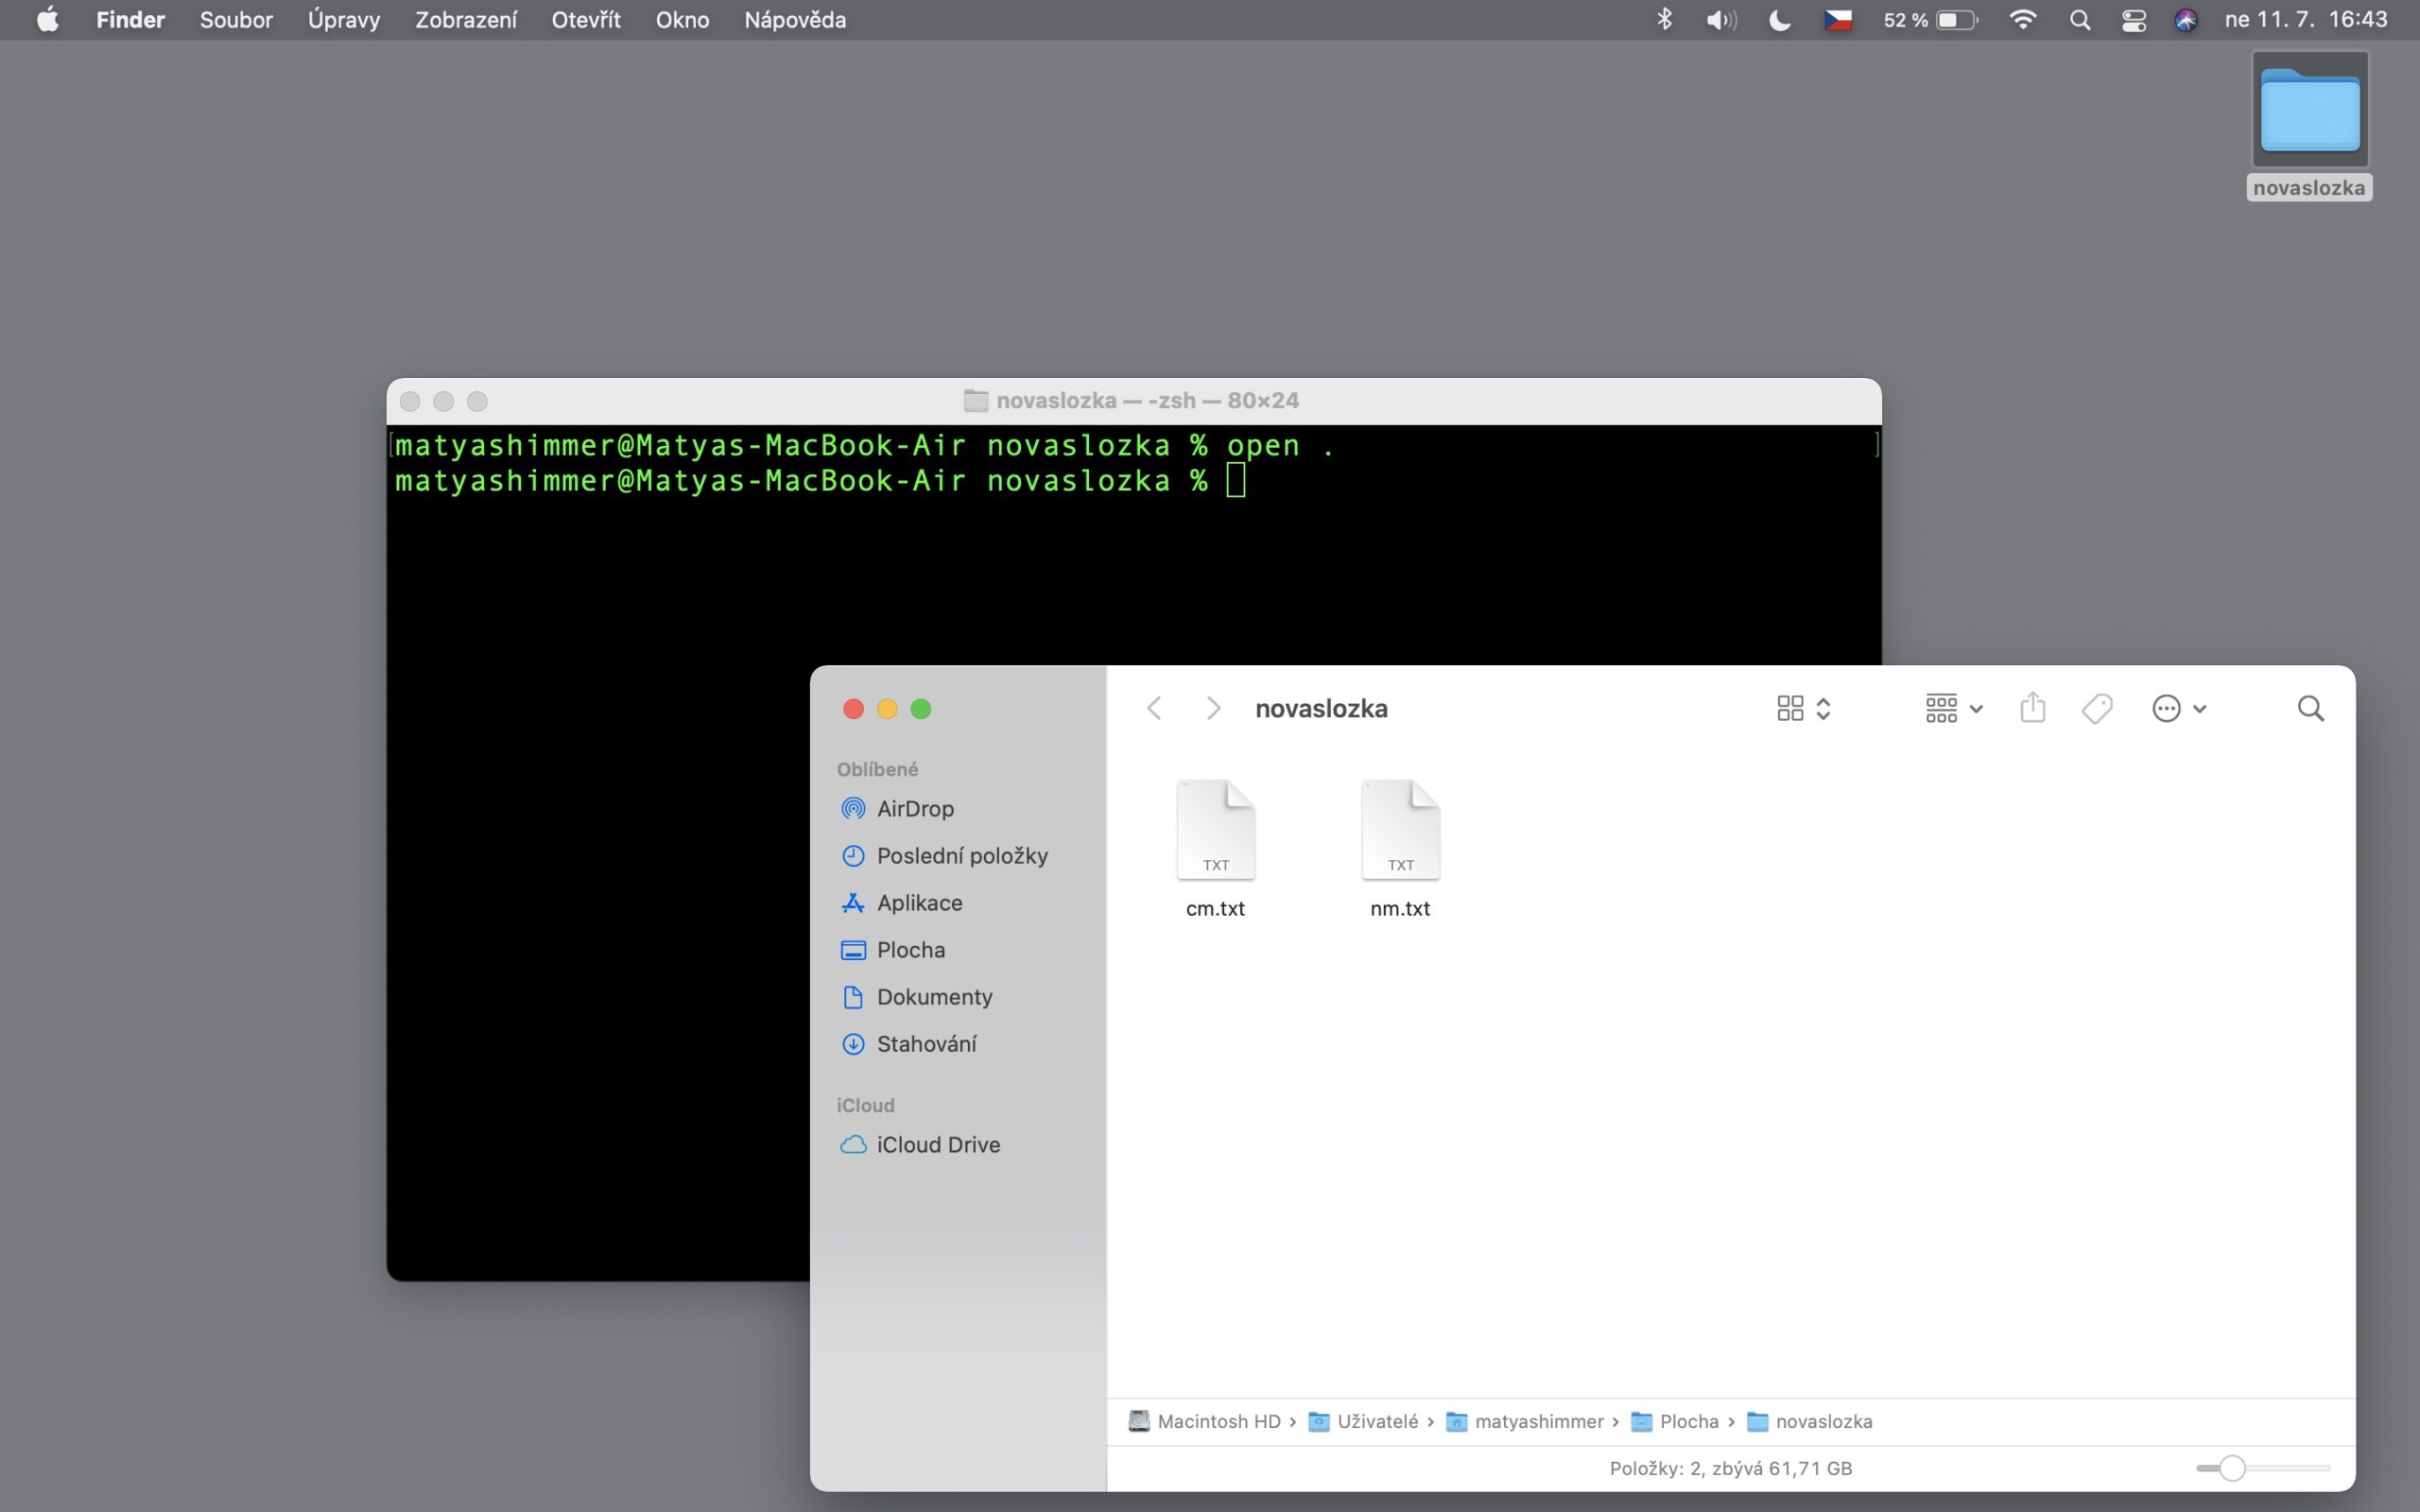Click the Share icon in Finder toolbar
The height and width of the screenshot is (1512, 2420).
[x=2032, y=708]
